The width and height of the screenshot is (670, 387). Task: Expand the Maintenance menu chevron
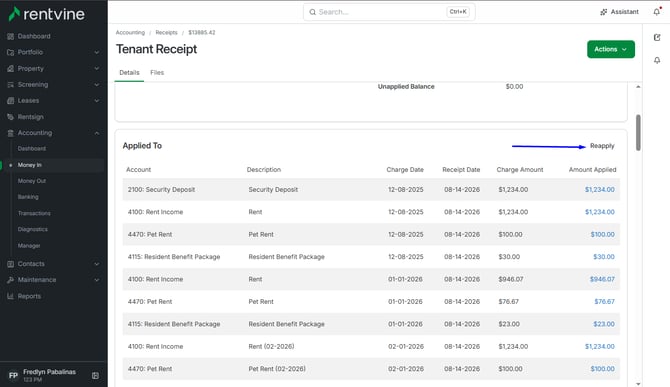pos(97,280)
